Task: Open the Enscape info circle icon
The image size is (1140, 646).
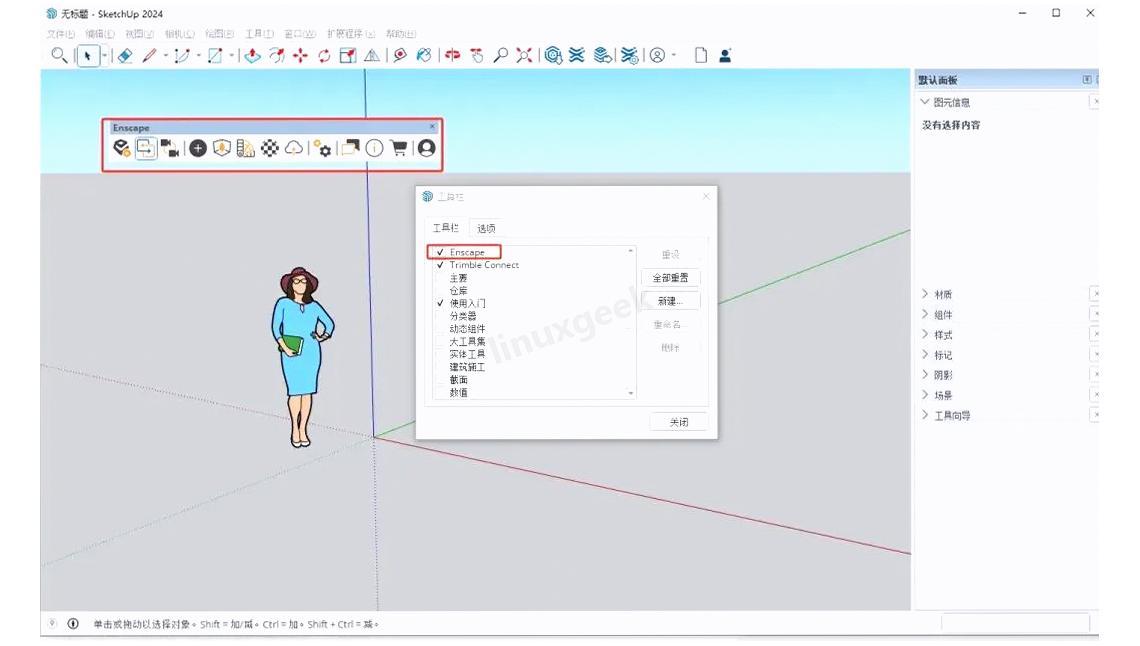Action: tap(374, 148)
